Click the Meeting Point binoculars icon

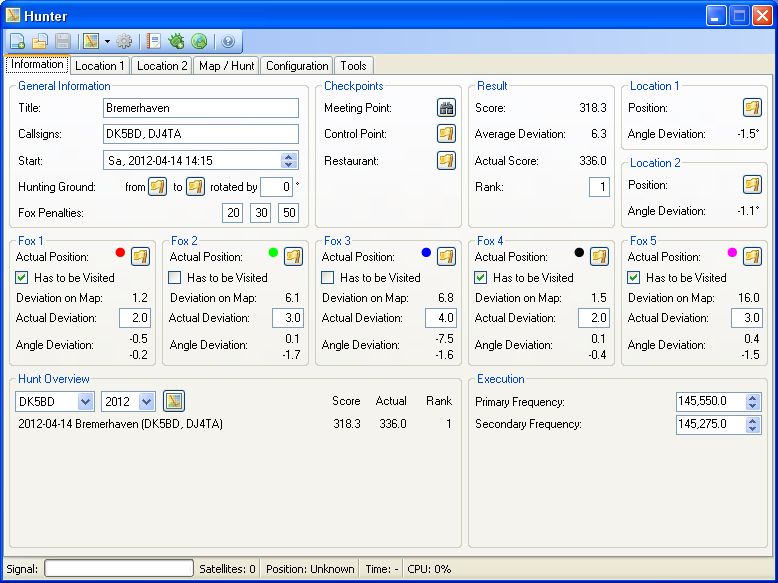tap(446, 108)
